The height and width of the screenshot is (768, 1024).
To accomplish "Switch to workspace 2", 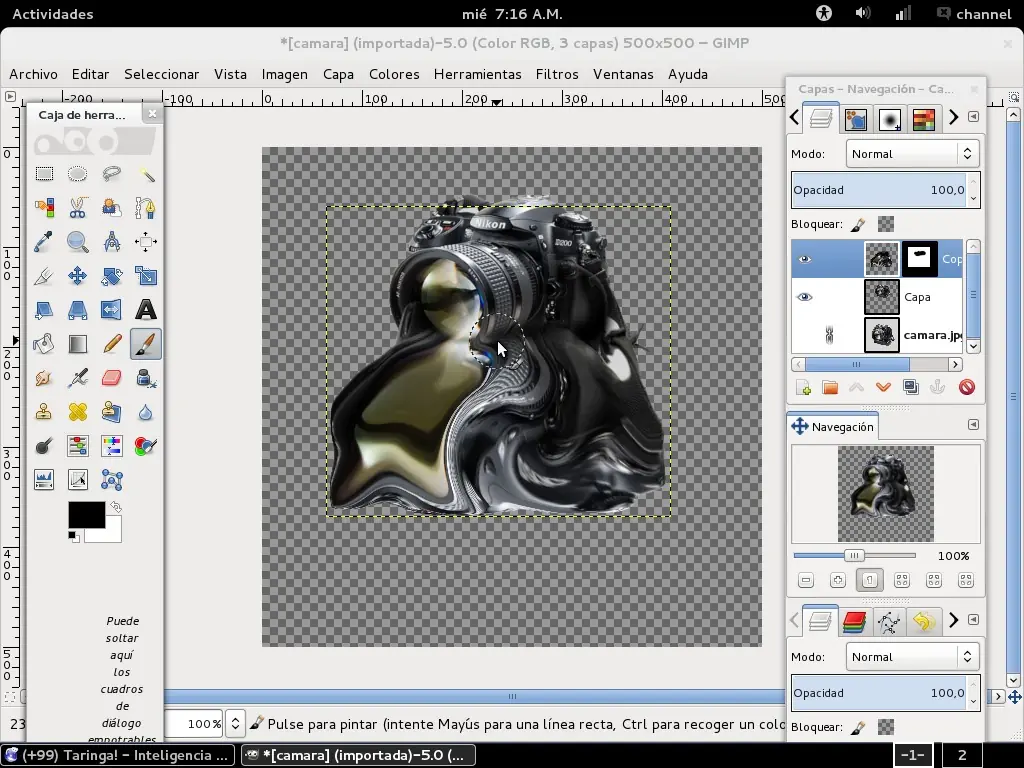I will click(961, 756).
